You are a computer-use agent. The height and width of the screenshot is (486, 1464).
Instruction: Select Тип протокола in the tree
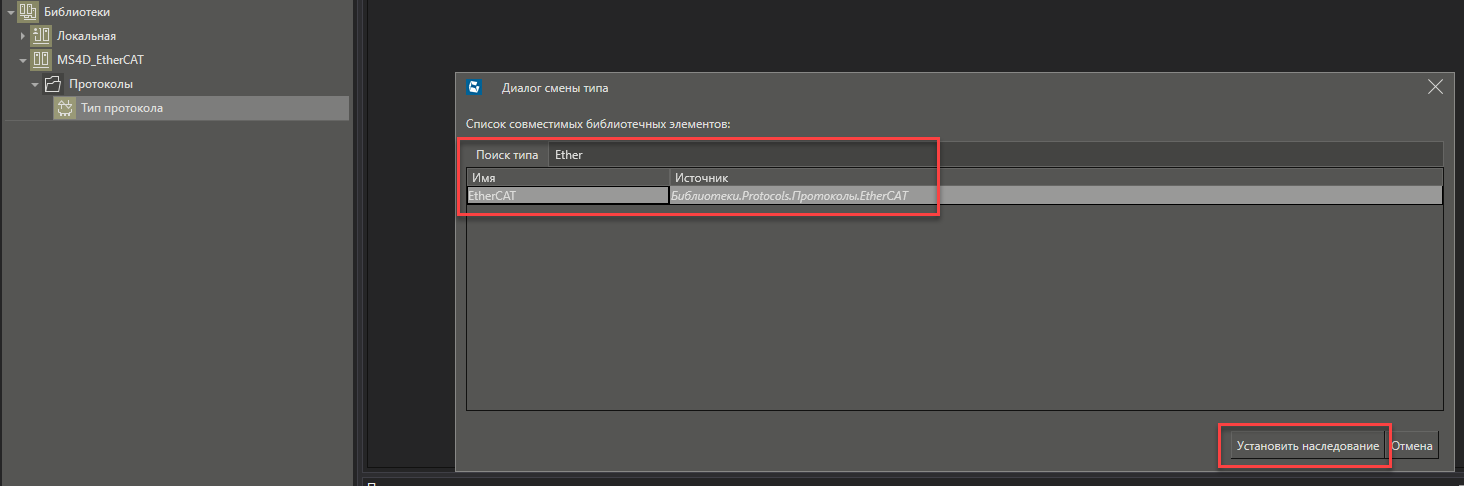122,108
